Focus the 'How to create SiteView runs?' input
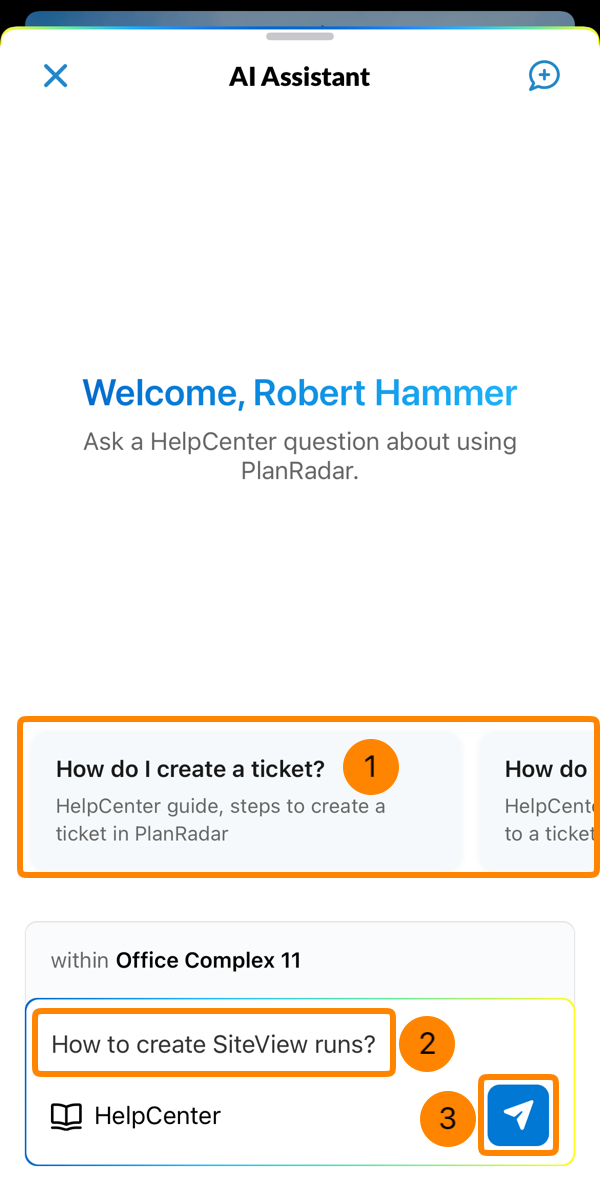Image resolution: width=600 pixels, height=1194 pixels. tap(213, 1045)
